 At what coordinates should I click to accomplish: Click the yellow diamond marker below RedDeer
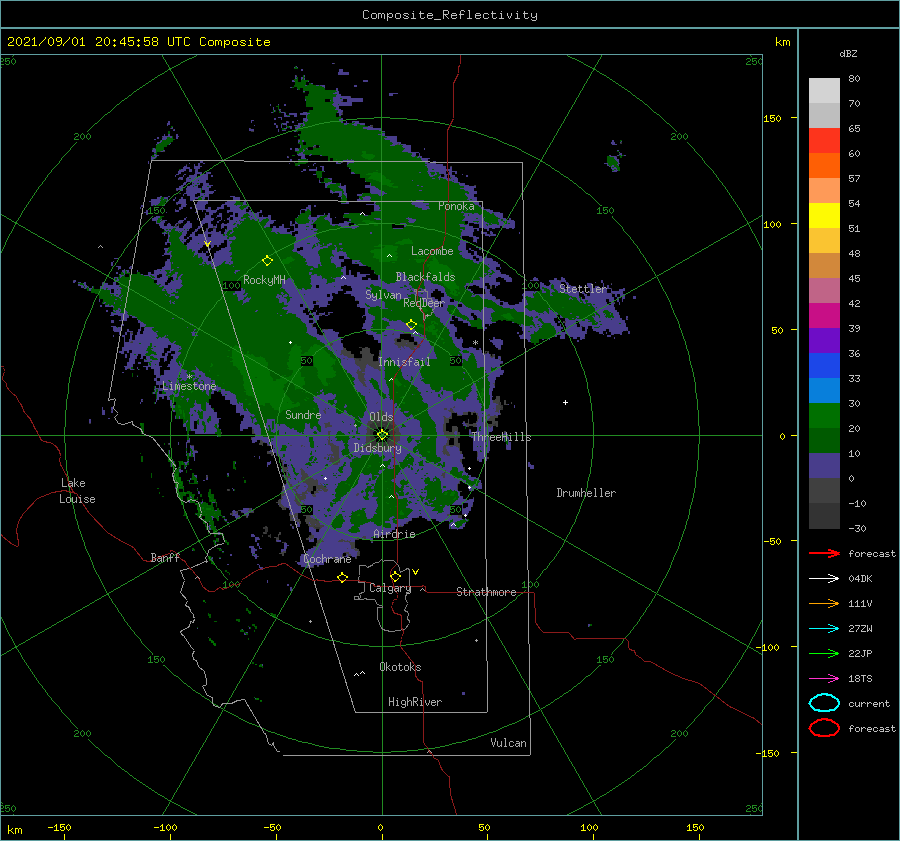pos(411,325)
